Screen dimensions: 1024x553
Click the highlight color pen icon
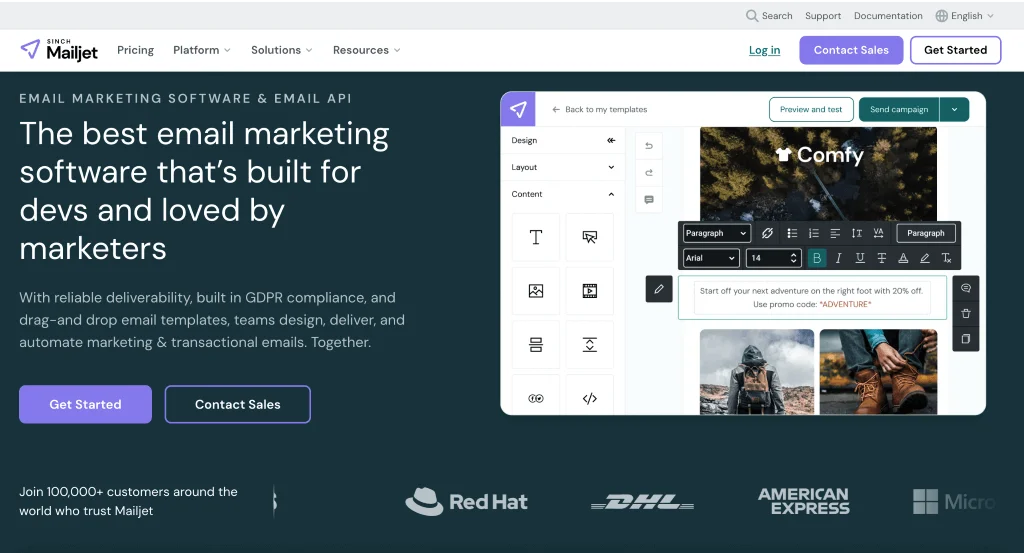point(925,258)
